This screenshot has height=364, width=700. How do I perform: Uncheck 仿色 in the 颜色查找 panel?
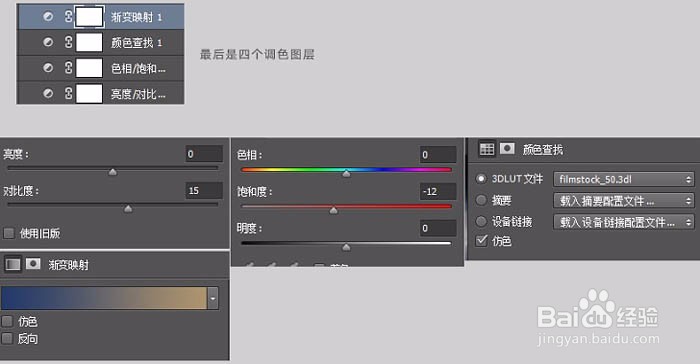[x=481, y=241]
